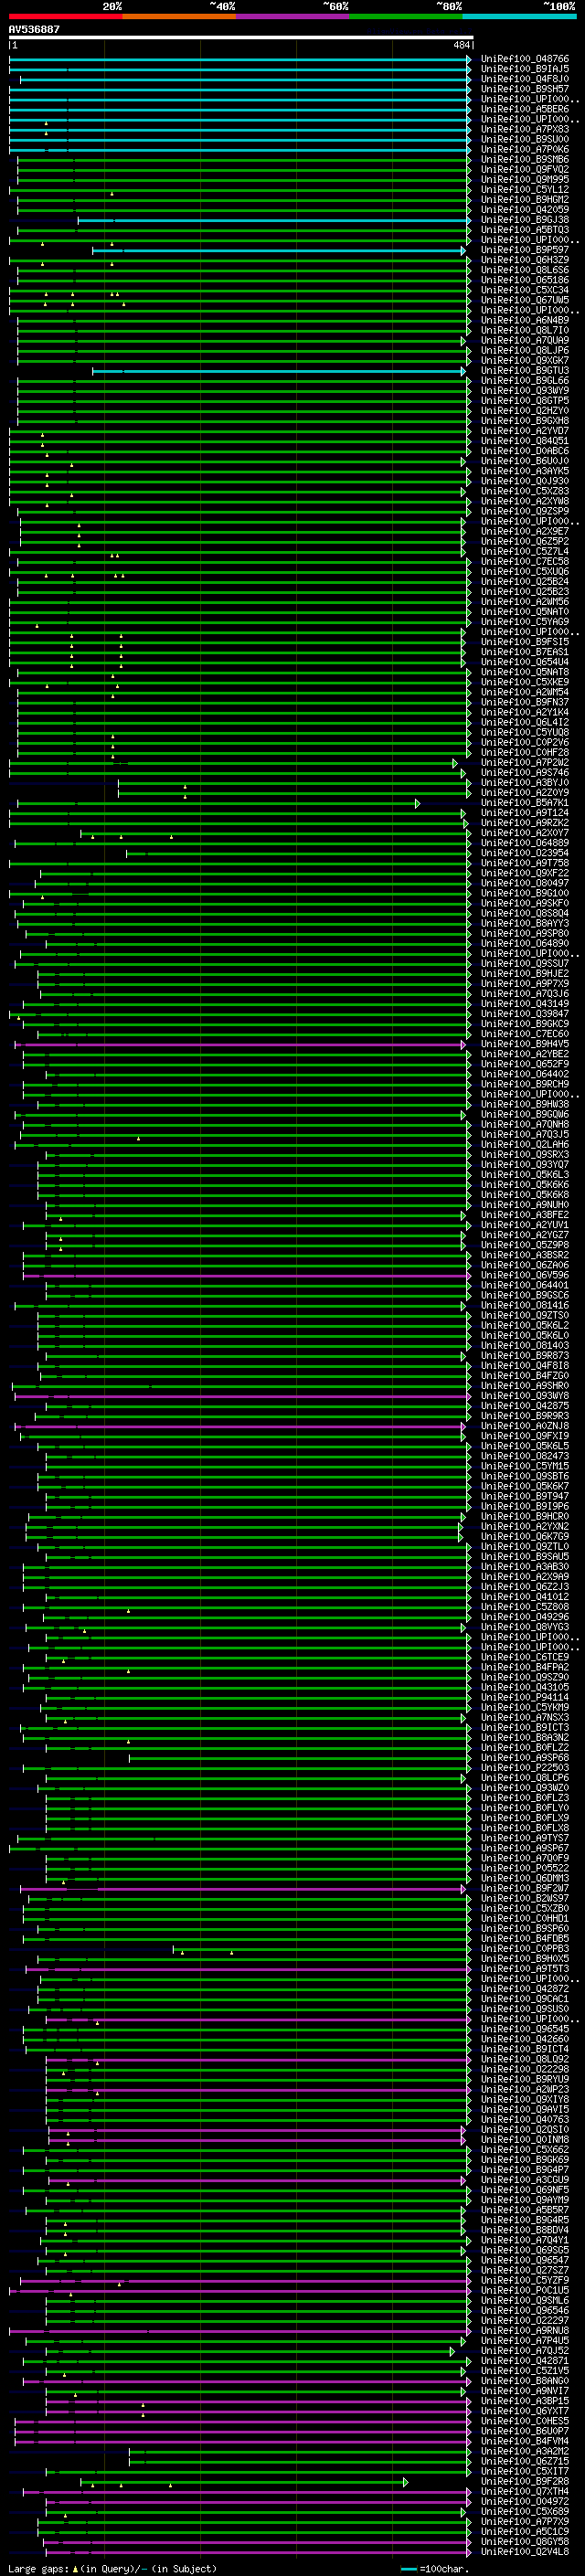
Task: Select label UniRef100_D0ABC6
Action: click(525, 451)
